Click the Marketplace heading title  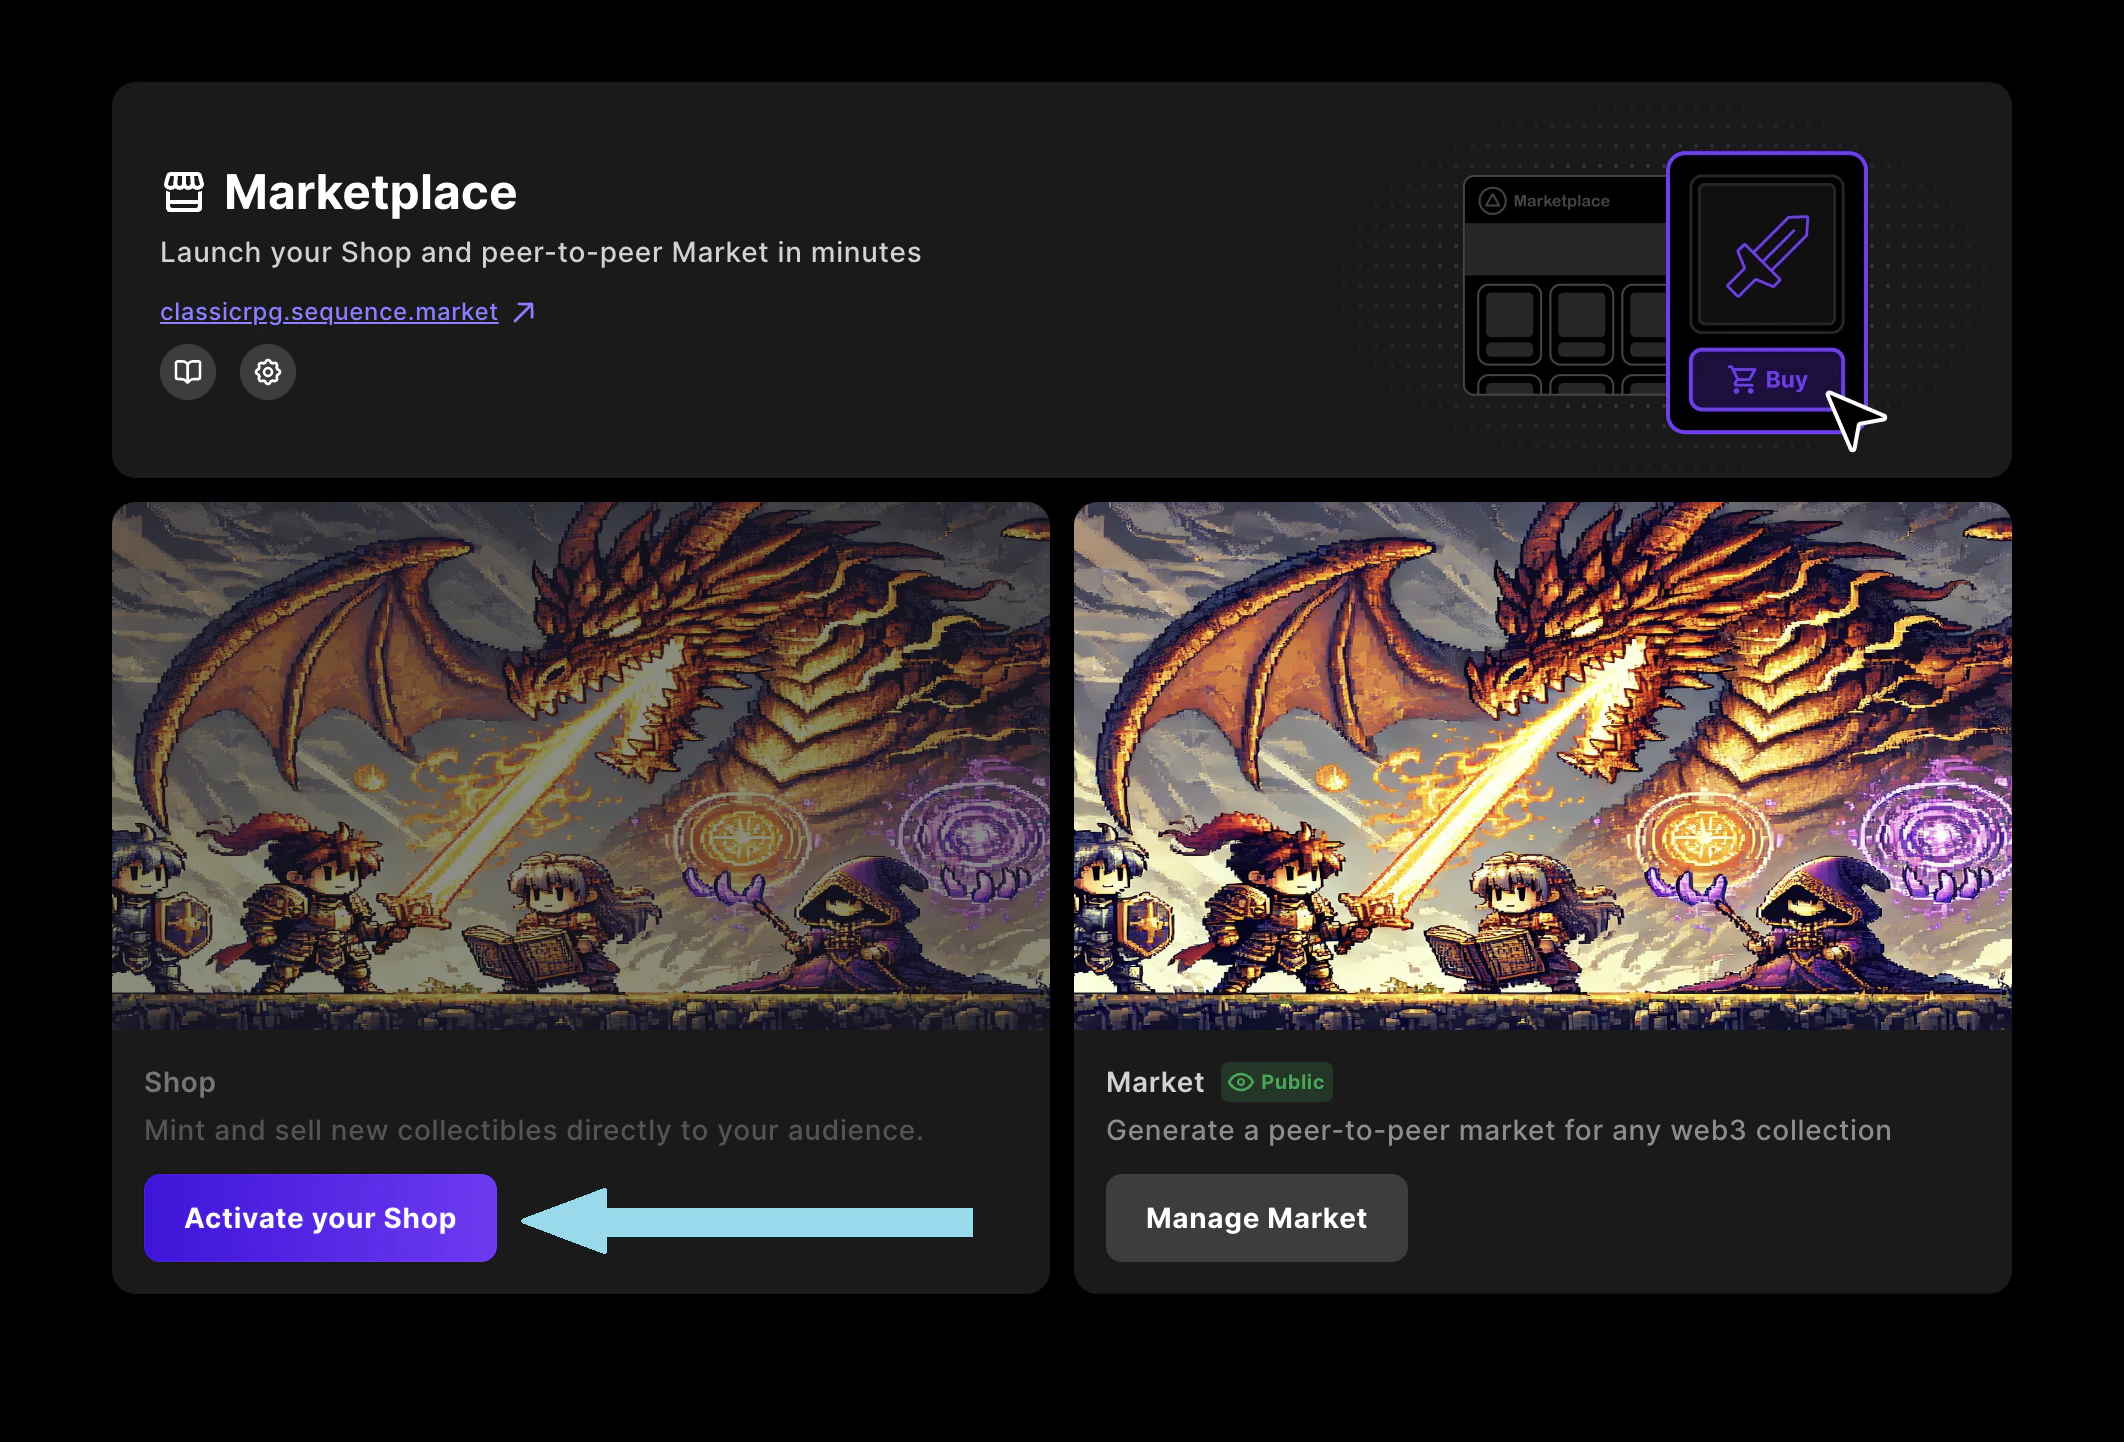click(370, 192)
